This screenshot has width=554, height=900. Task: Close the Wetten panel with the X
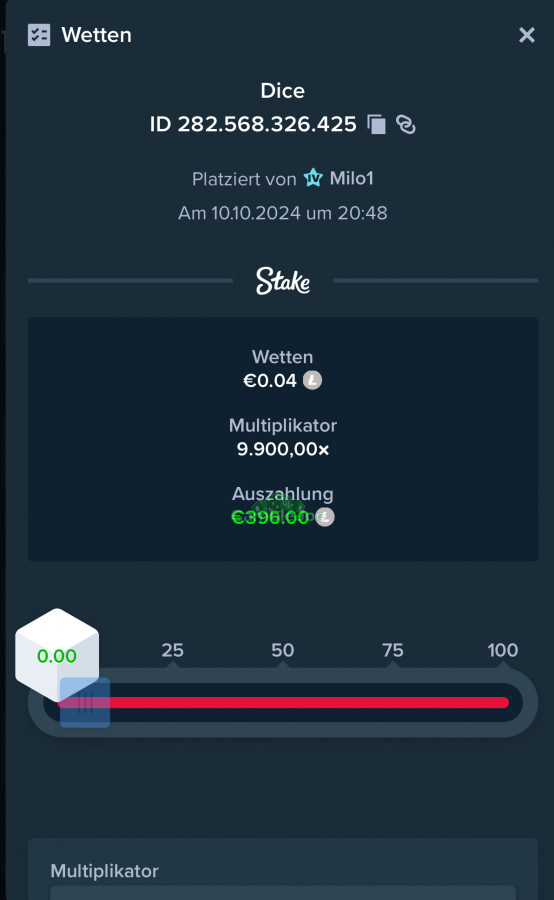[x=526, y=35]
